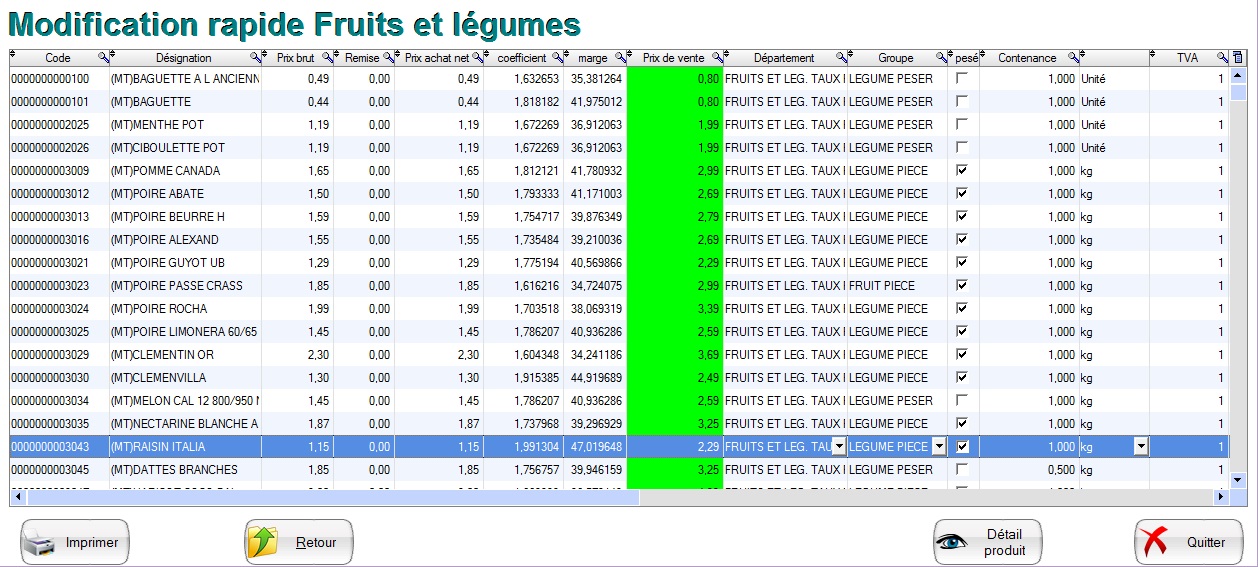Screen dimensions: 1258x567
Task: Click the magnifier icon in Contenance header
Action: click(1072, 58)
